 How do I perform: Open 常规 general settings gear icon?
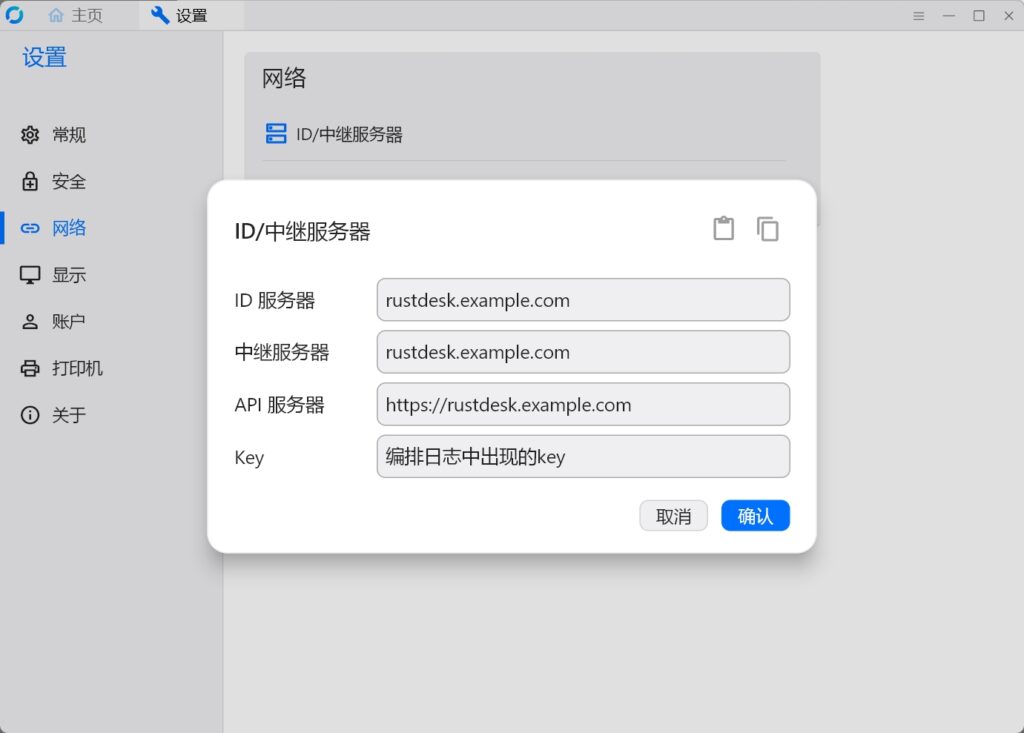pyautogui.click(x=30, y=135)
